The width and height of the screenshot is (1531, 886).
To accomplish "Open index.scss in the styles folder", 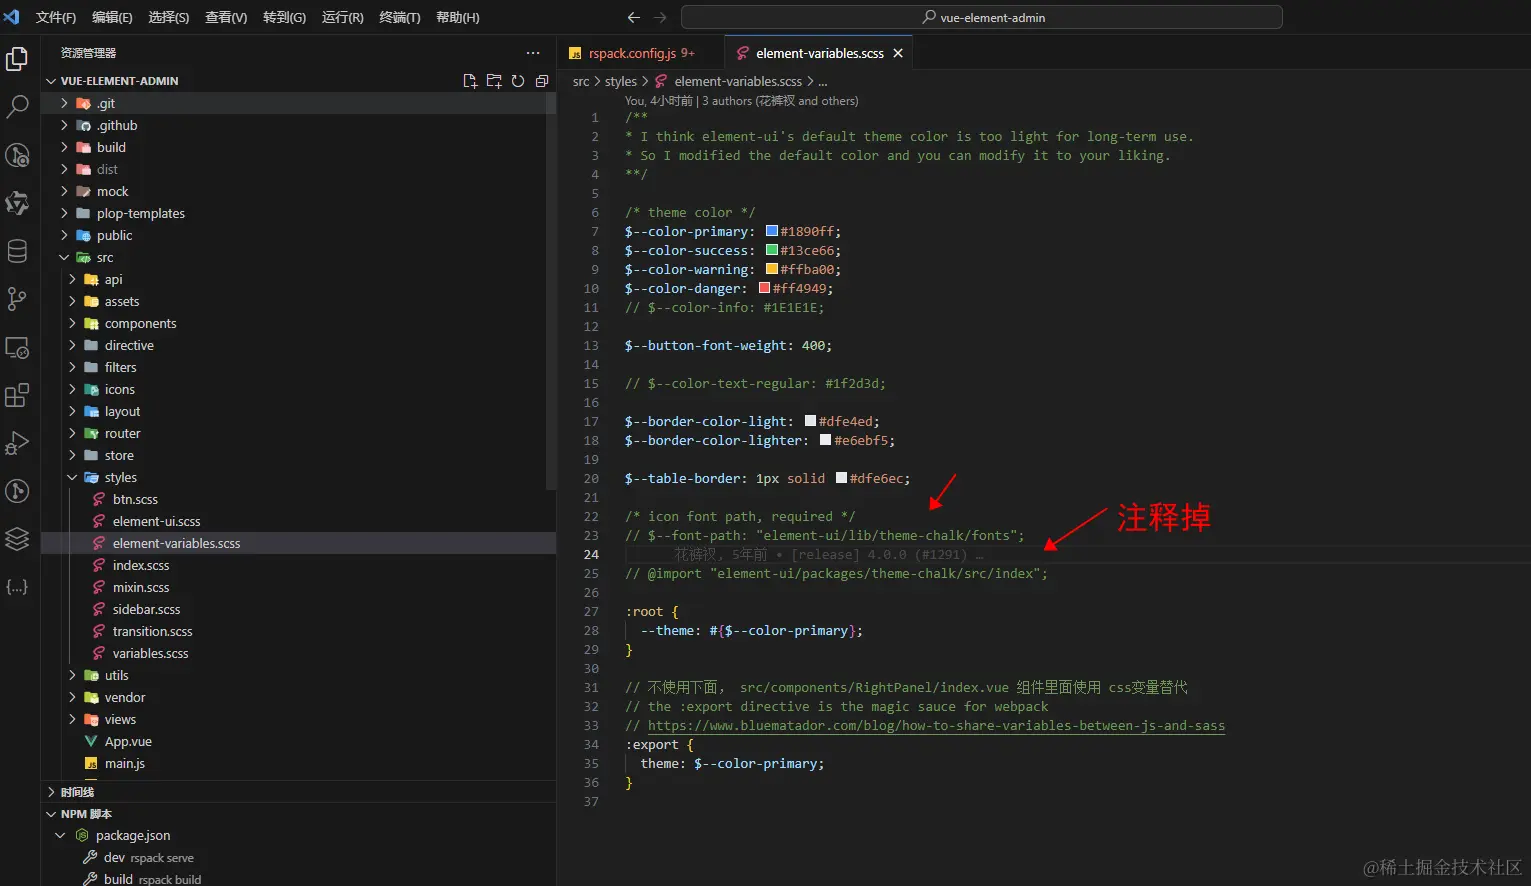I will pos(141,565).
